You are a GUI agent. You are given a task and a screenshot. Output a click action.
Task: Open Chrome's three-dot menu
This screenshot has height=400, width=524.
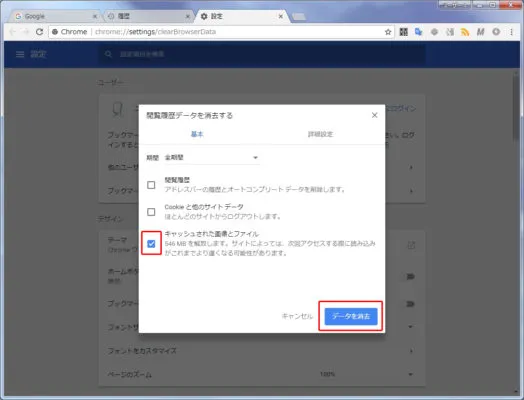click(x=511, y=32)
